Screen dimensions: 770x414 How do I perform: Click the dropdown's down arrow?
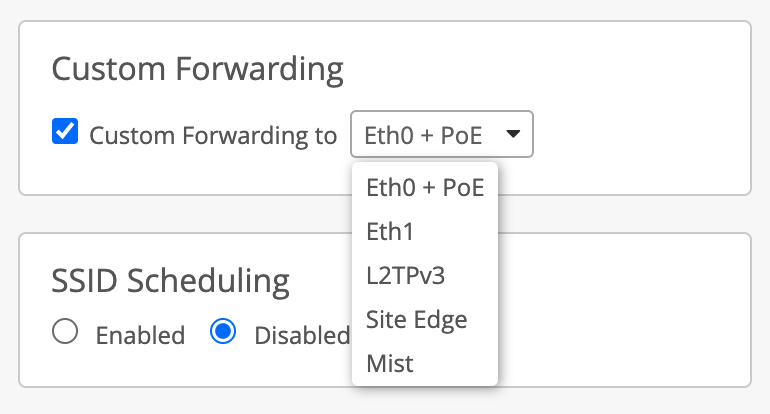coord(513,134)
